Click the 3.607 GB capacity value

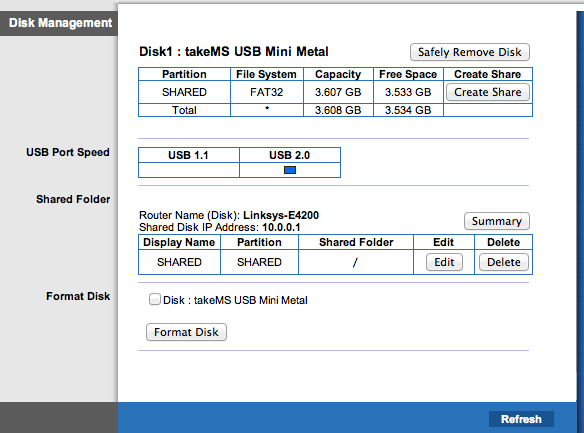[338, 92]
